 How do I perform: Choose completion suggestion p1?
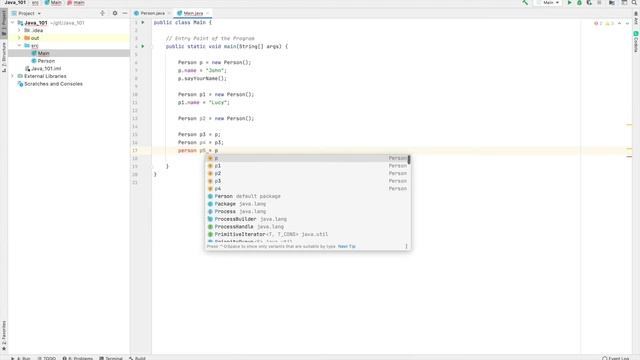(x=307, y=166)
